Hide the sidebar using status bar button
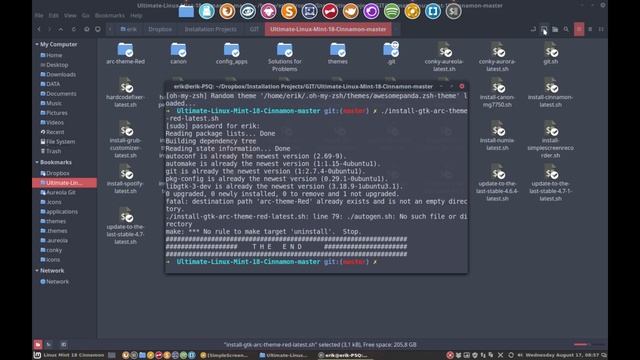 coord(63,344)
